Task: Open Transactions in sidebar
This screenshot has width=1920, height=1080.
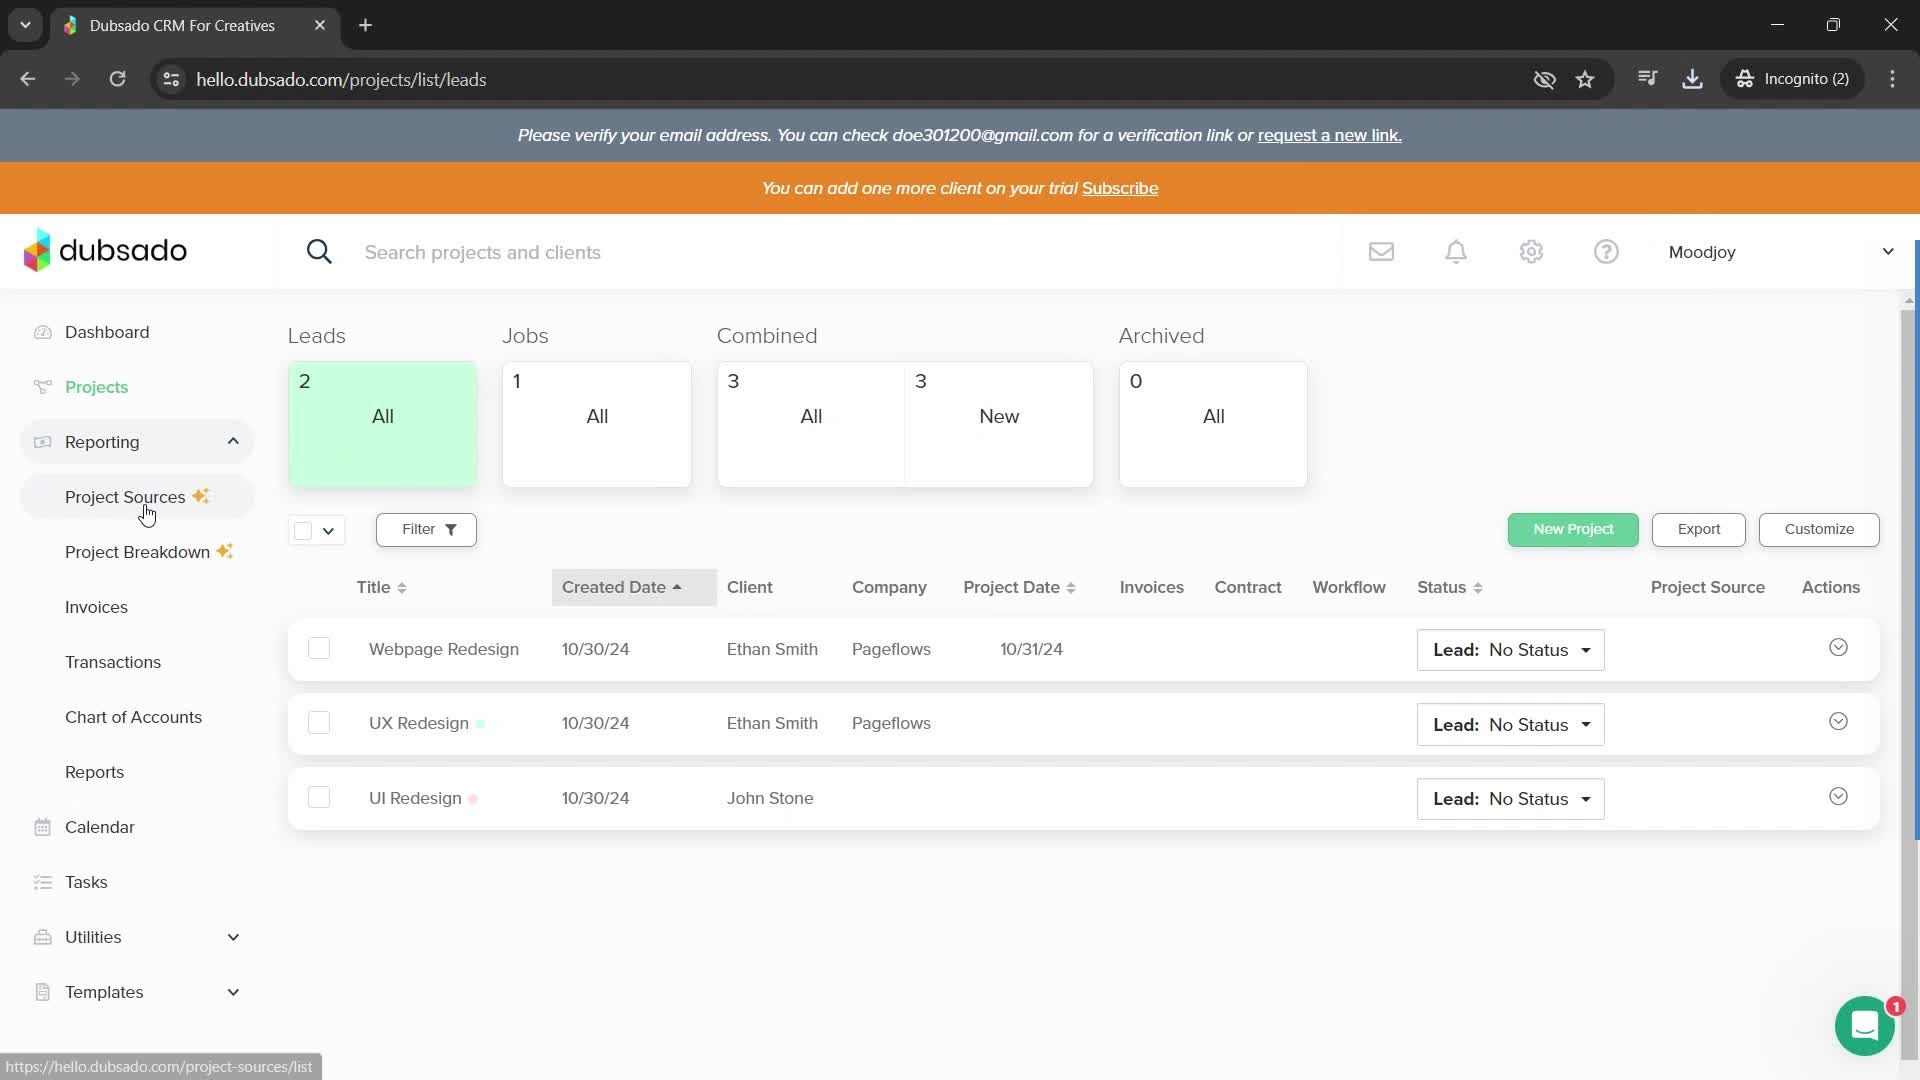Action: (x=113, y=662)
